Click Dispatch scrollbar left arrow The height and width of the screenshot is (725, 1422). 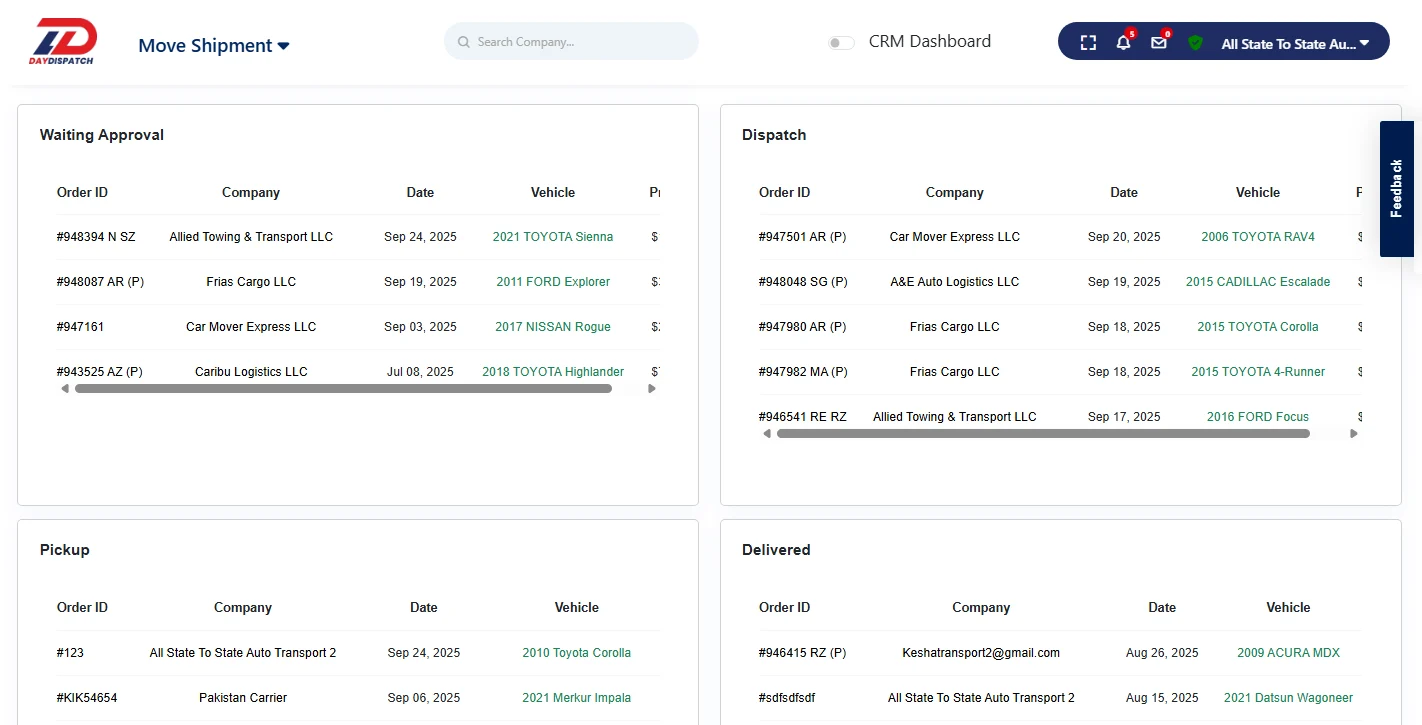(x=767, y=433)
